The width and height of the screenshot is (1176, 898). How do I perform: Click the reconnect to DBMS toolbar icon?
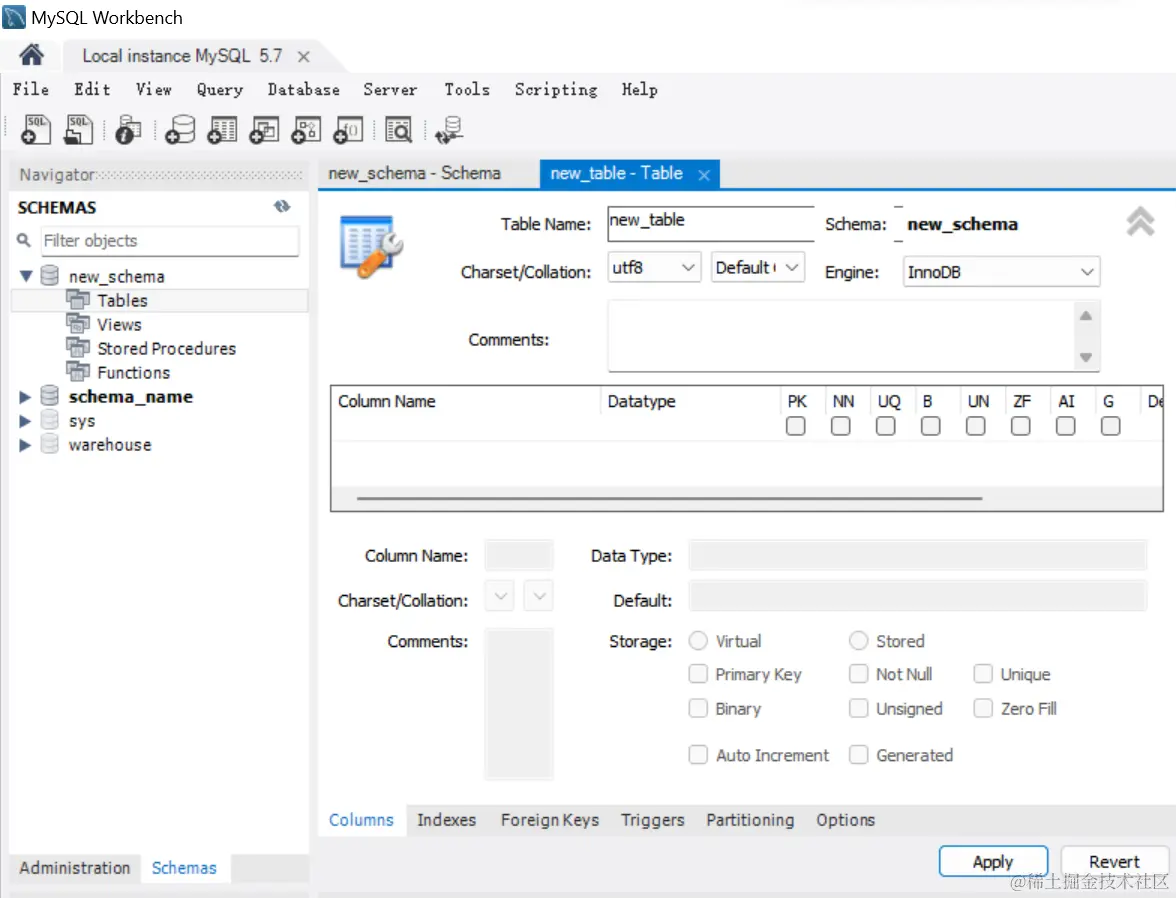[x=449, y=129]
